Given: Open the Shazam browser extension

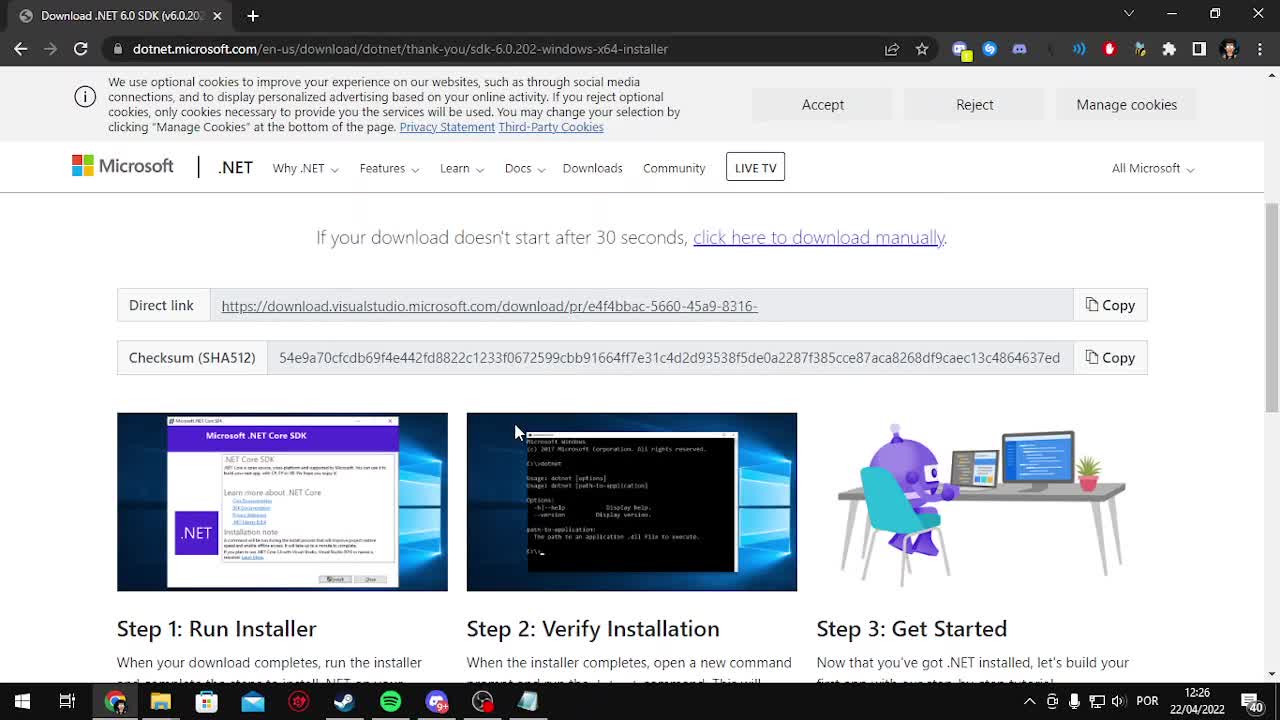Looking at the screenshot, I should (x=989, y=49).
